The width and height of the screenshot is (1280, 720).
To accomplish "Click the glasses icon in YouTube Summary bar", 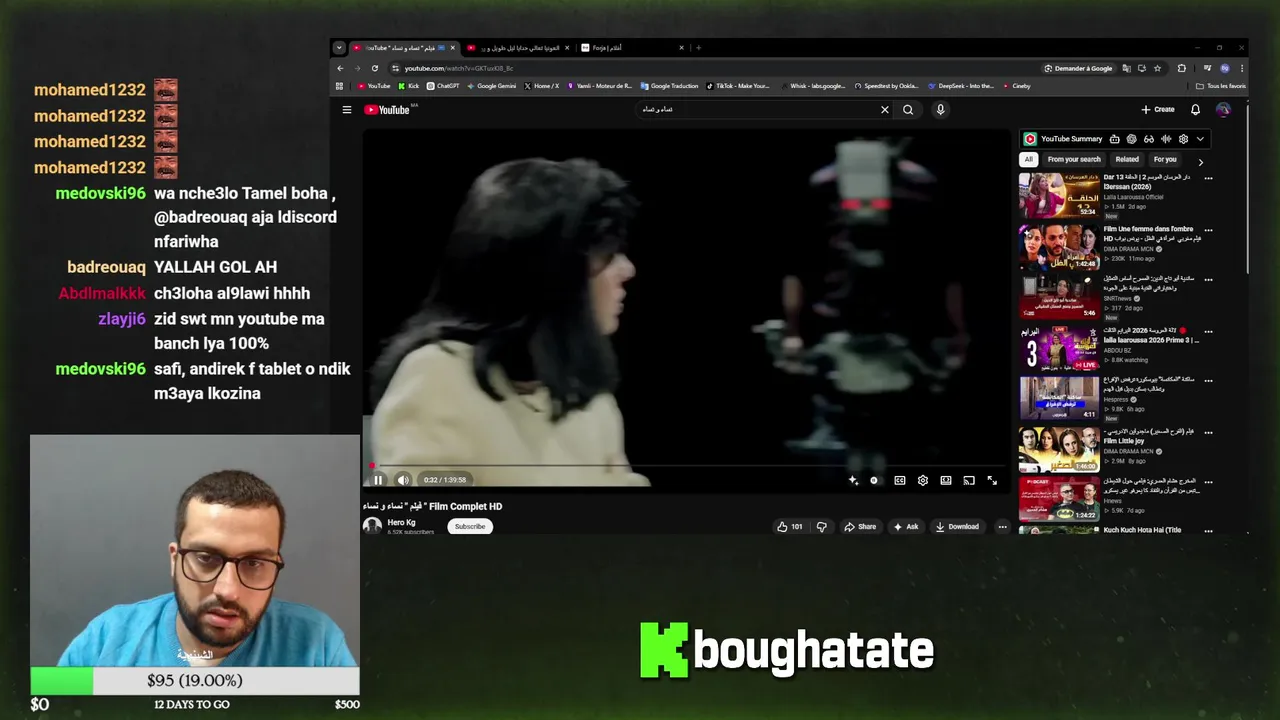I will click(1149, 139).
